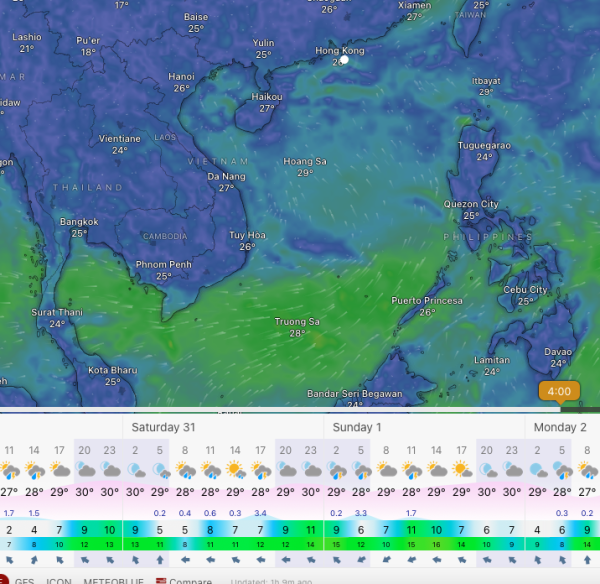This screenshot has height=584, width=600.
Task: Open the Compare models view
Action: point(190,581)
